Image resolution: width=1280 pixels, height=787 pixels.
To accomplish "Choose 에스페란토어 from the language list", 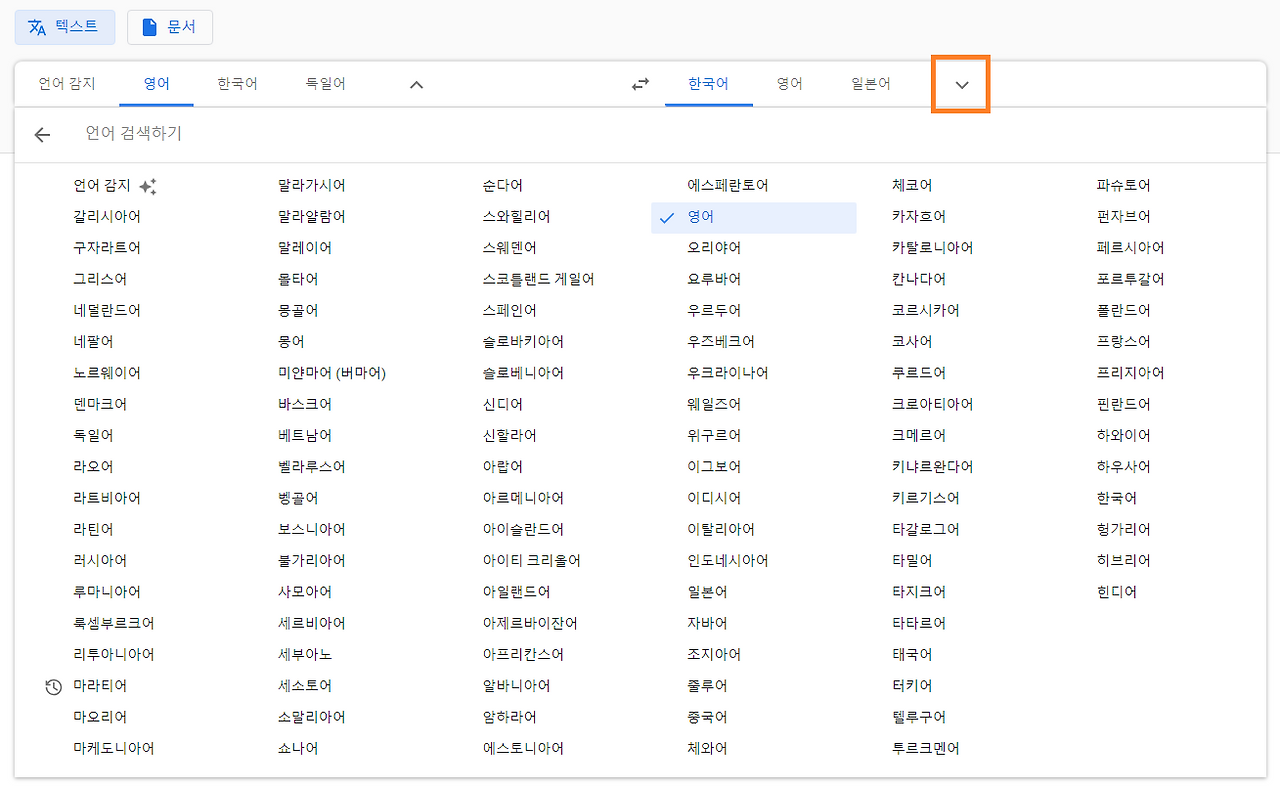I will pos(728,186).
